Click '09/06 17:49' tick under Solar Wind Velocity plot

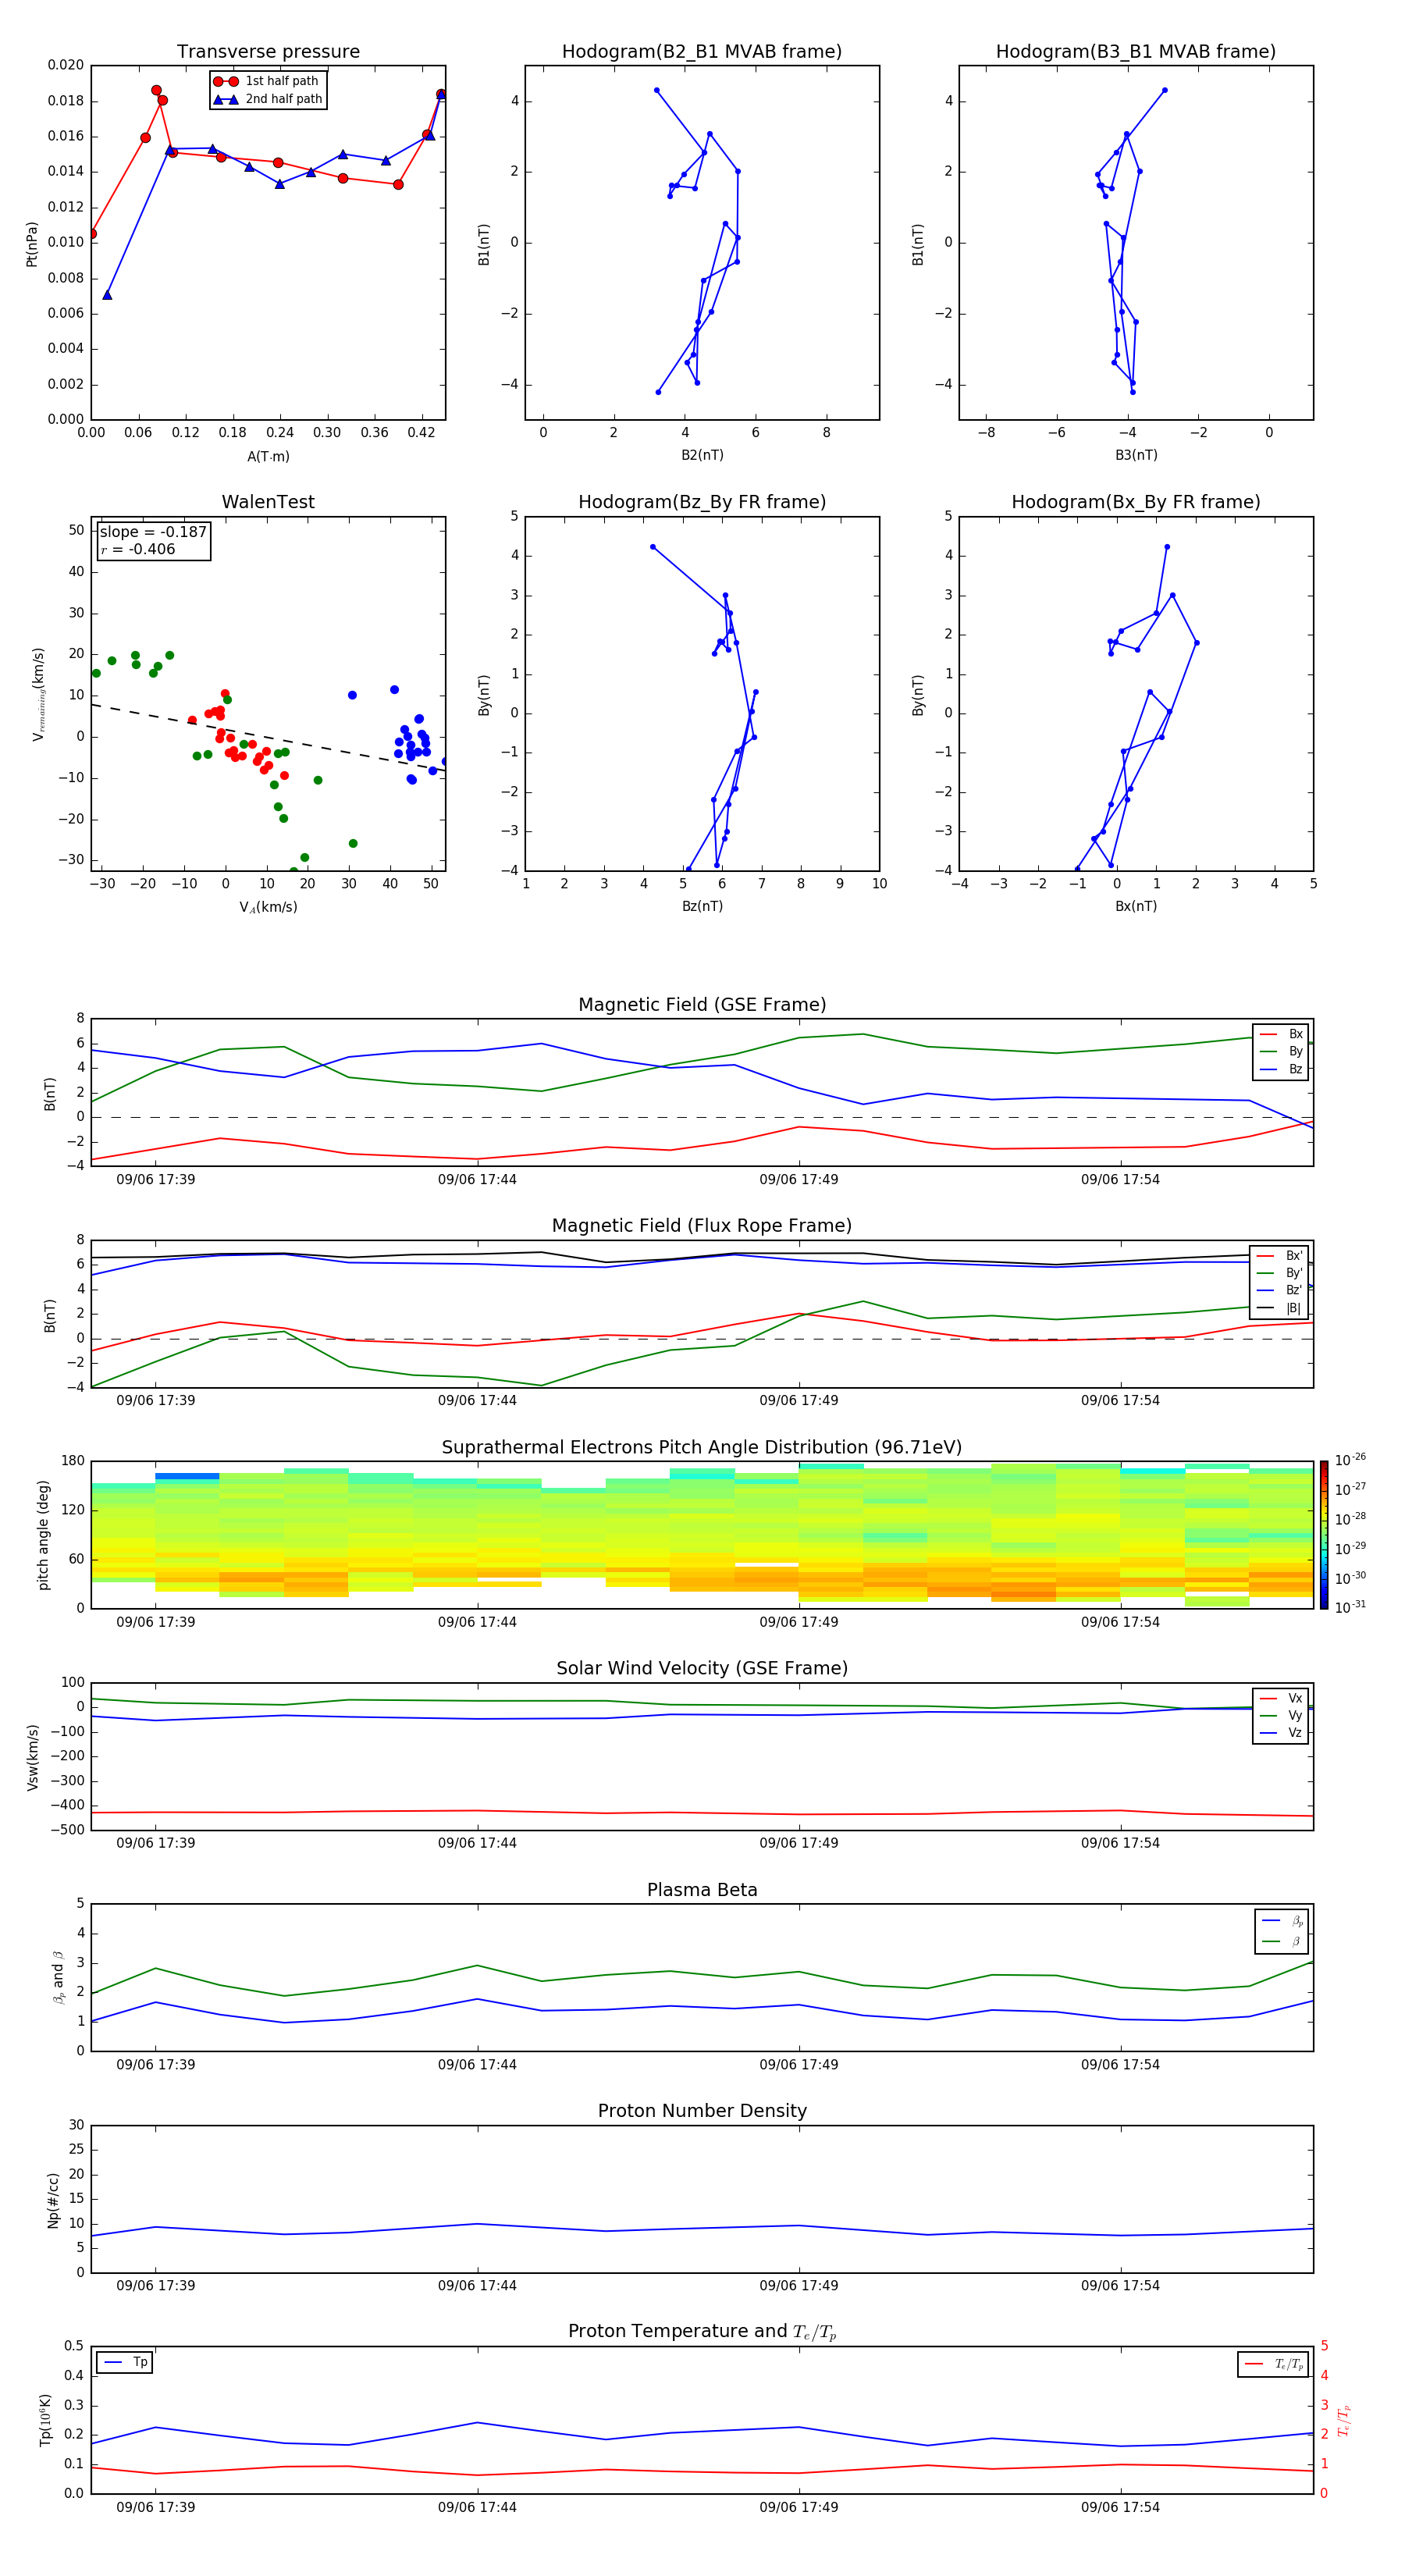799,1843
